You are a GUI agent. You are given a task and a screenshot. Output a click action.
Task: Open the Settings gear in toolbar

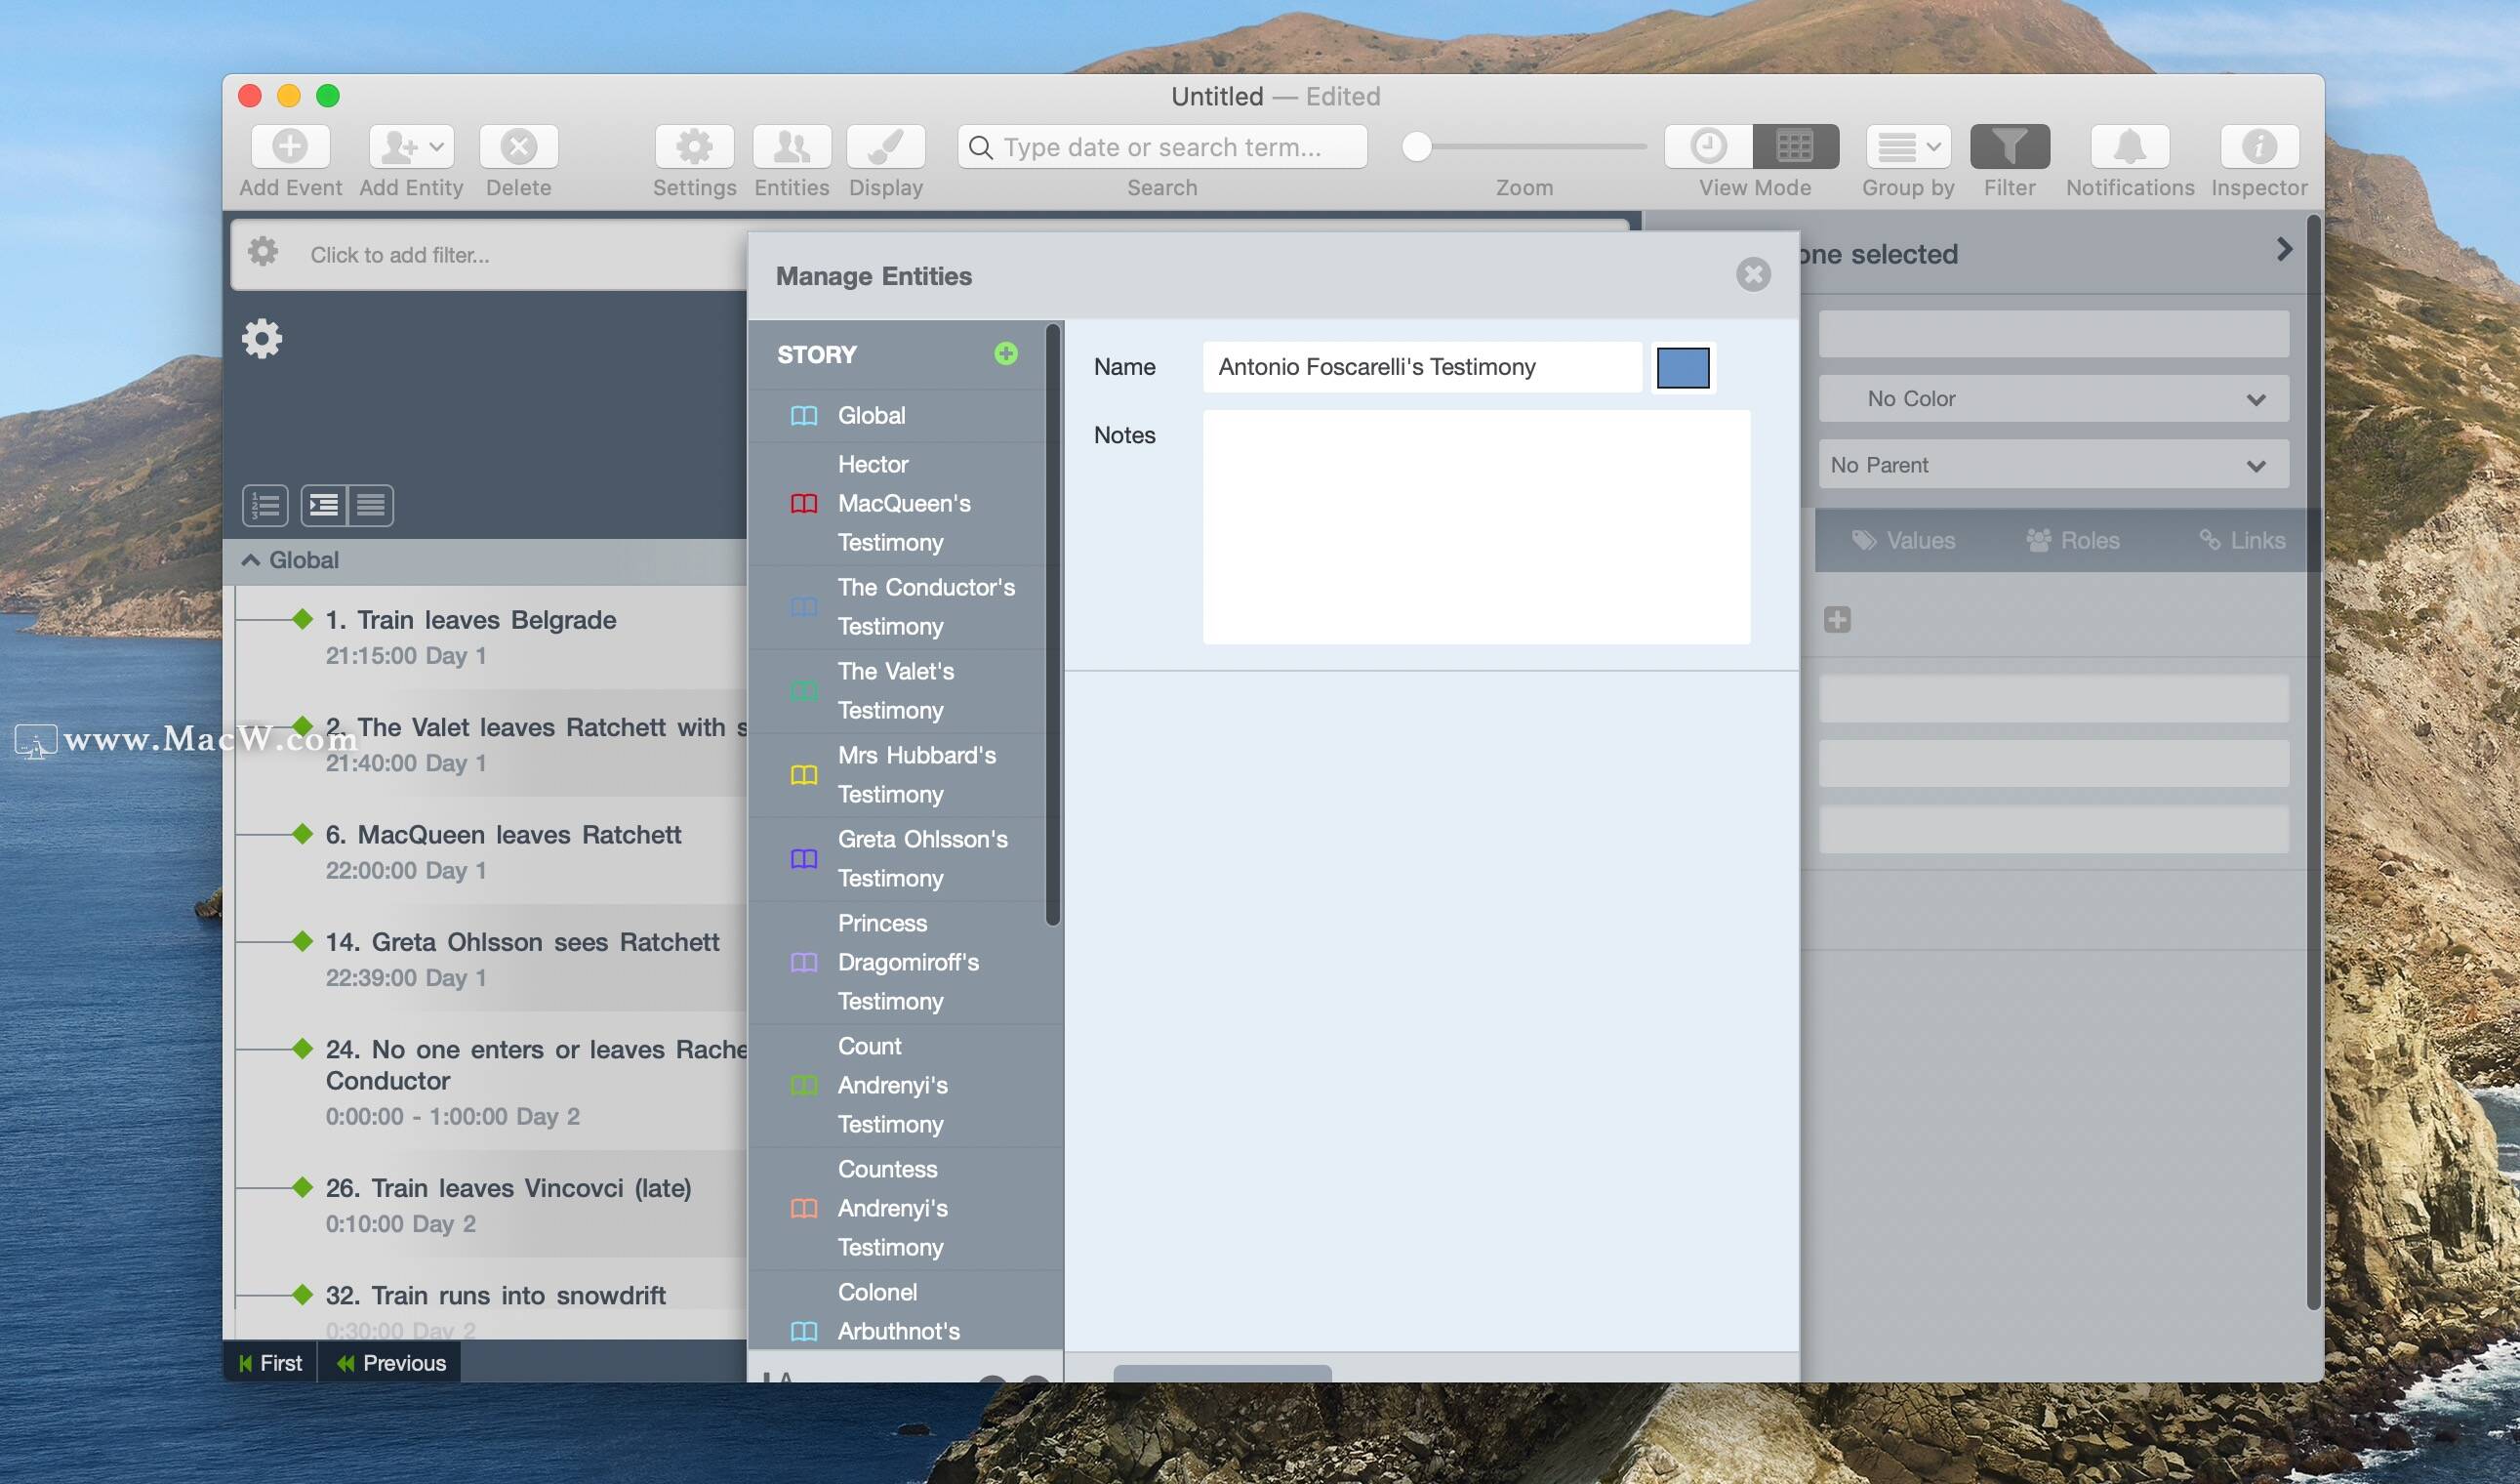click(x=694, y=147)
